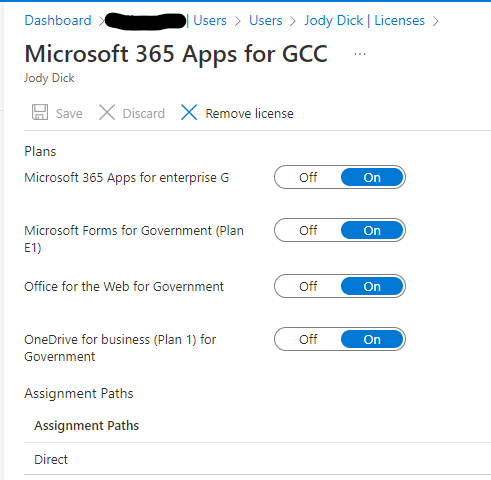Viewport: 491px width, 480px height.
Task: Click the Jody Dick subtitle text
Action: pos(49,78)
